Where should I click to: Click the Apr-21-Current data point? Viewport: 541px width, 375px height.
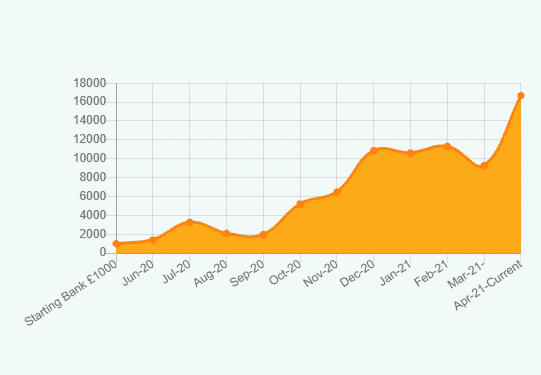coord(521,96)
